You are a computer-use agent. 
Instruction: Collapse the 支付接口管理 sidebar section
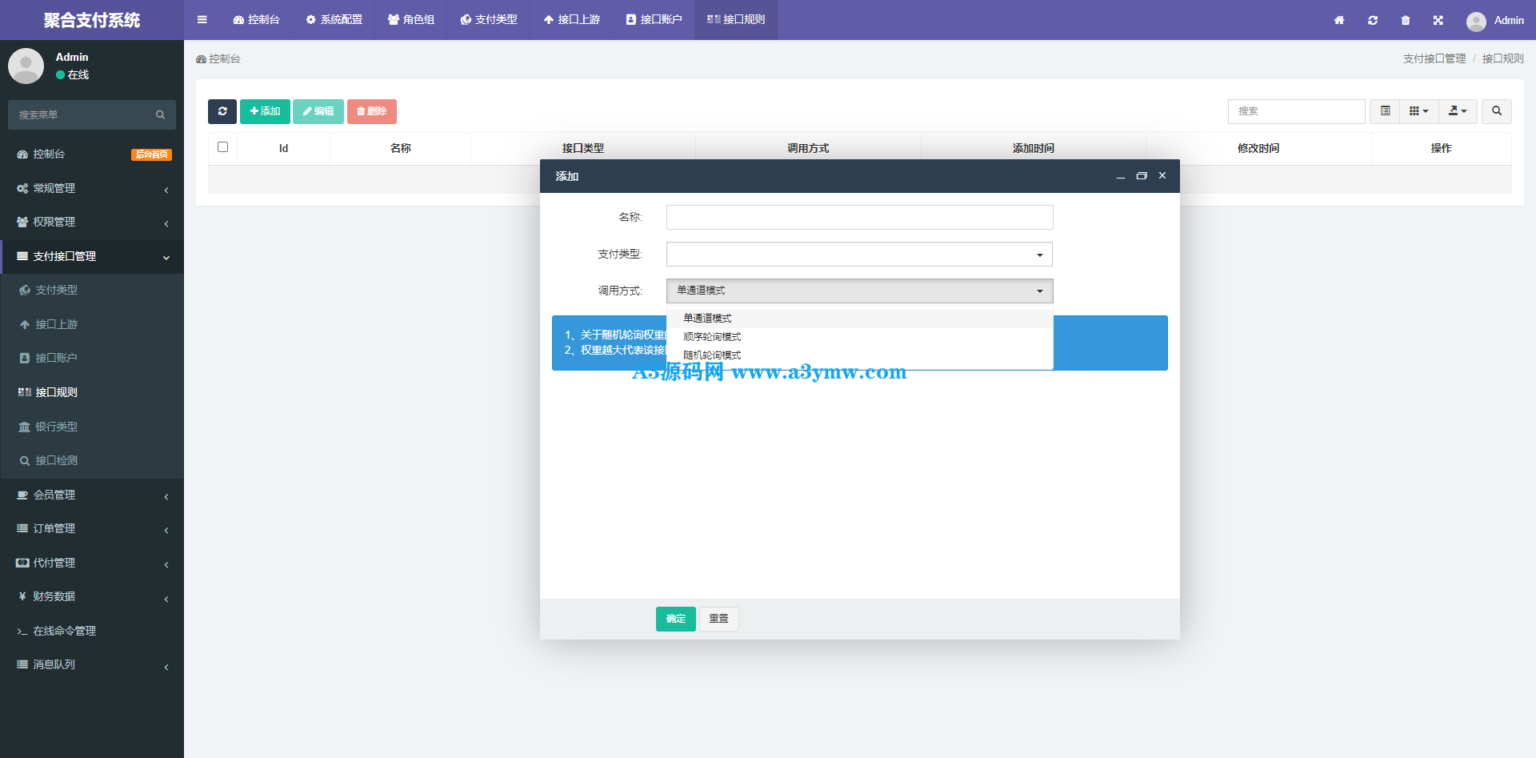point(92,256)
